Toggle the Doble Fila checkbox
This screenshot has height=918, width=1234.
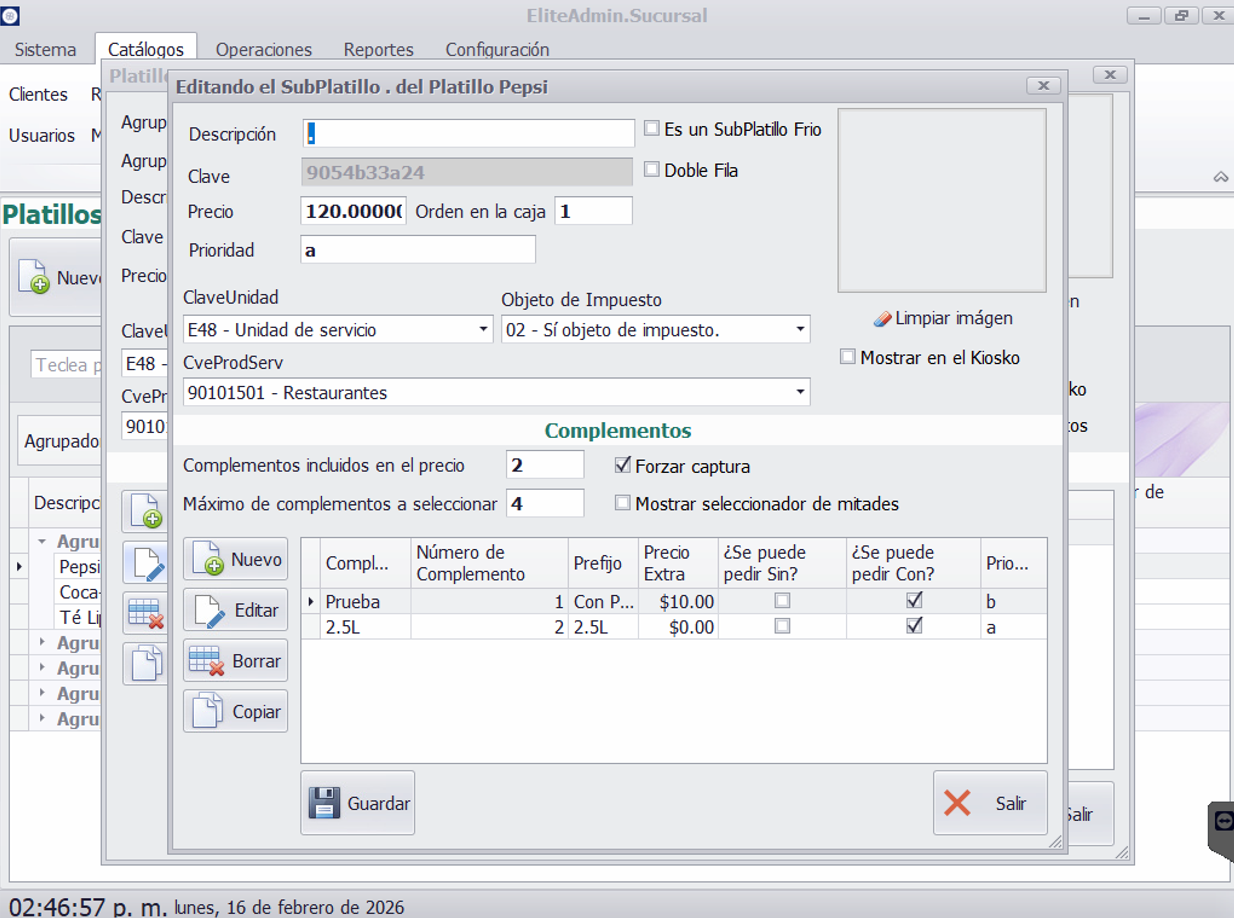(652, 170)
